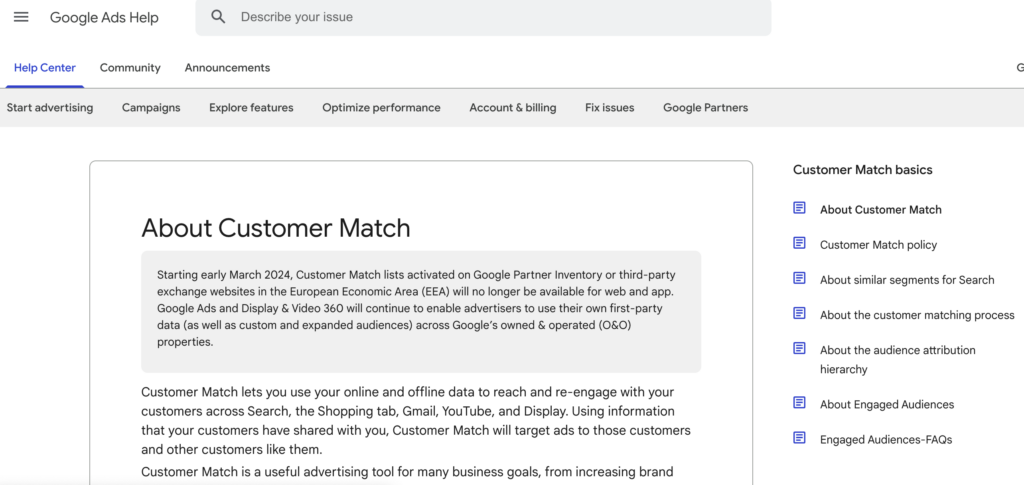Image resolution: width=1024 pixels, height=485 pixels.
Task: Open the Account & billing menu
Action: pos(513,108)
